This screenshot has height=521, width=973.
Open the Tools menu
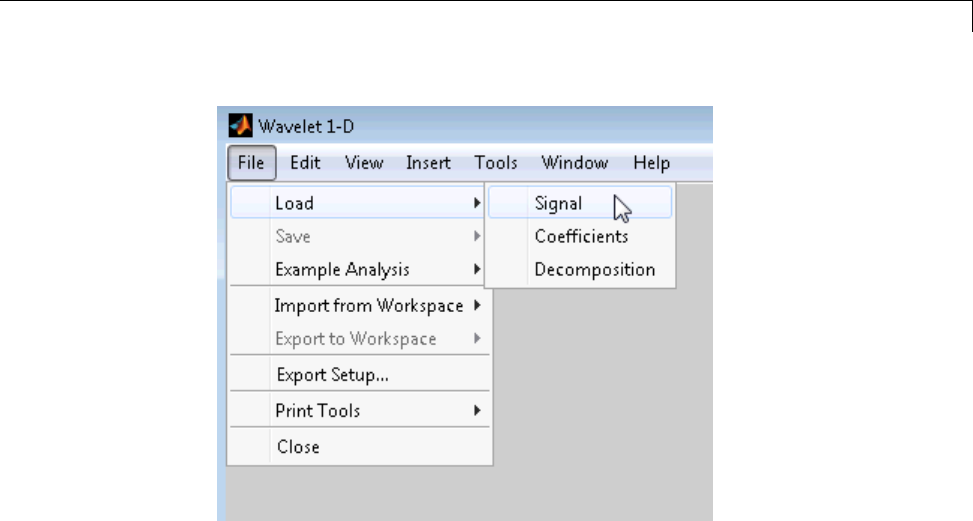coord(495,163)
